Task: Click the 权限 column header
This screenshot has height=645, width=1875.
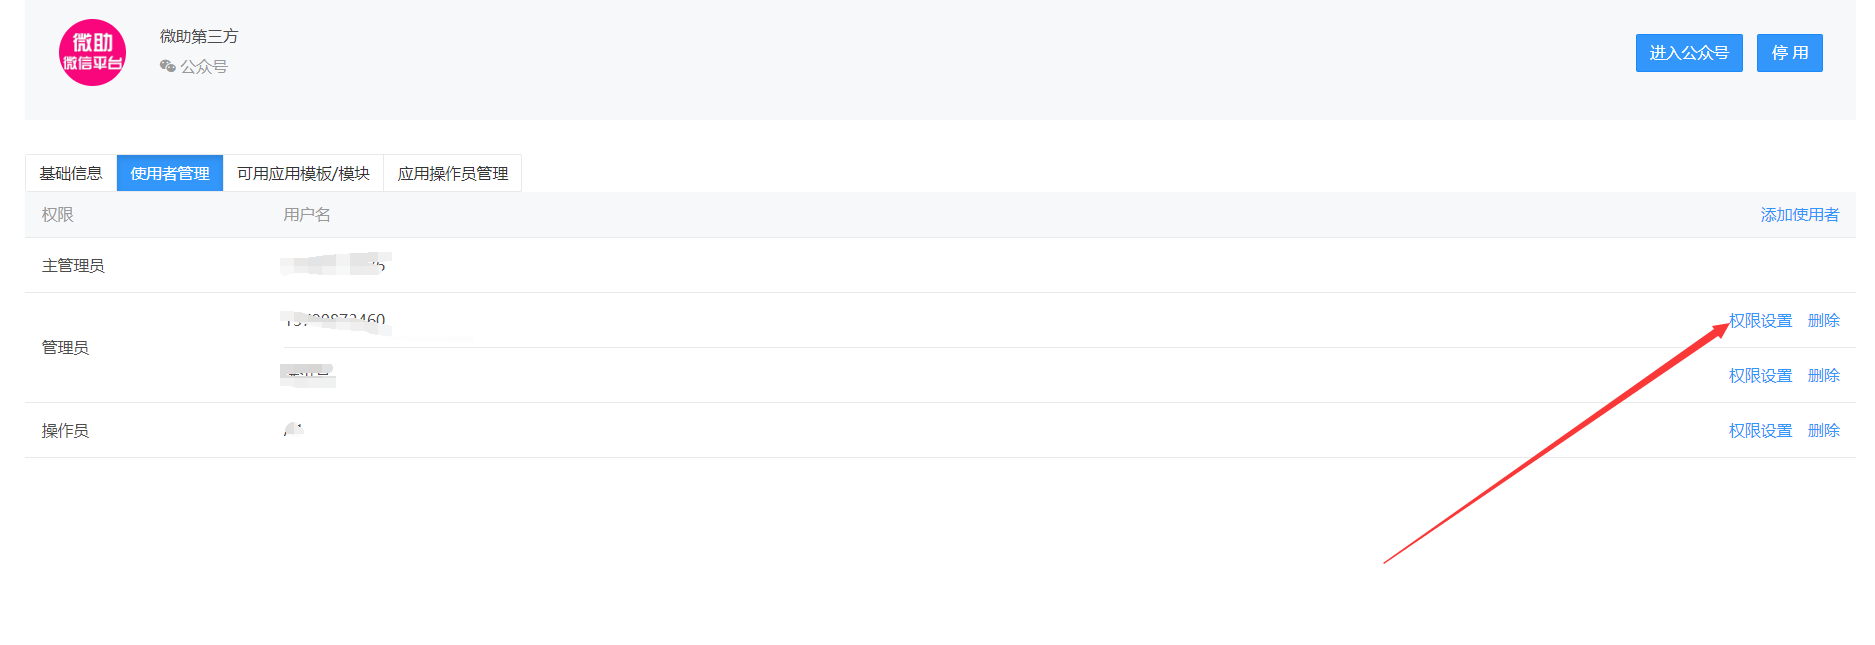Action: click(58, 215)
